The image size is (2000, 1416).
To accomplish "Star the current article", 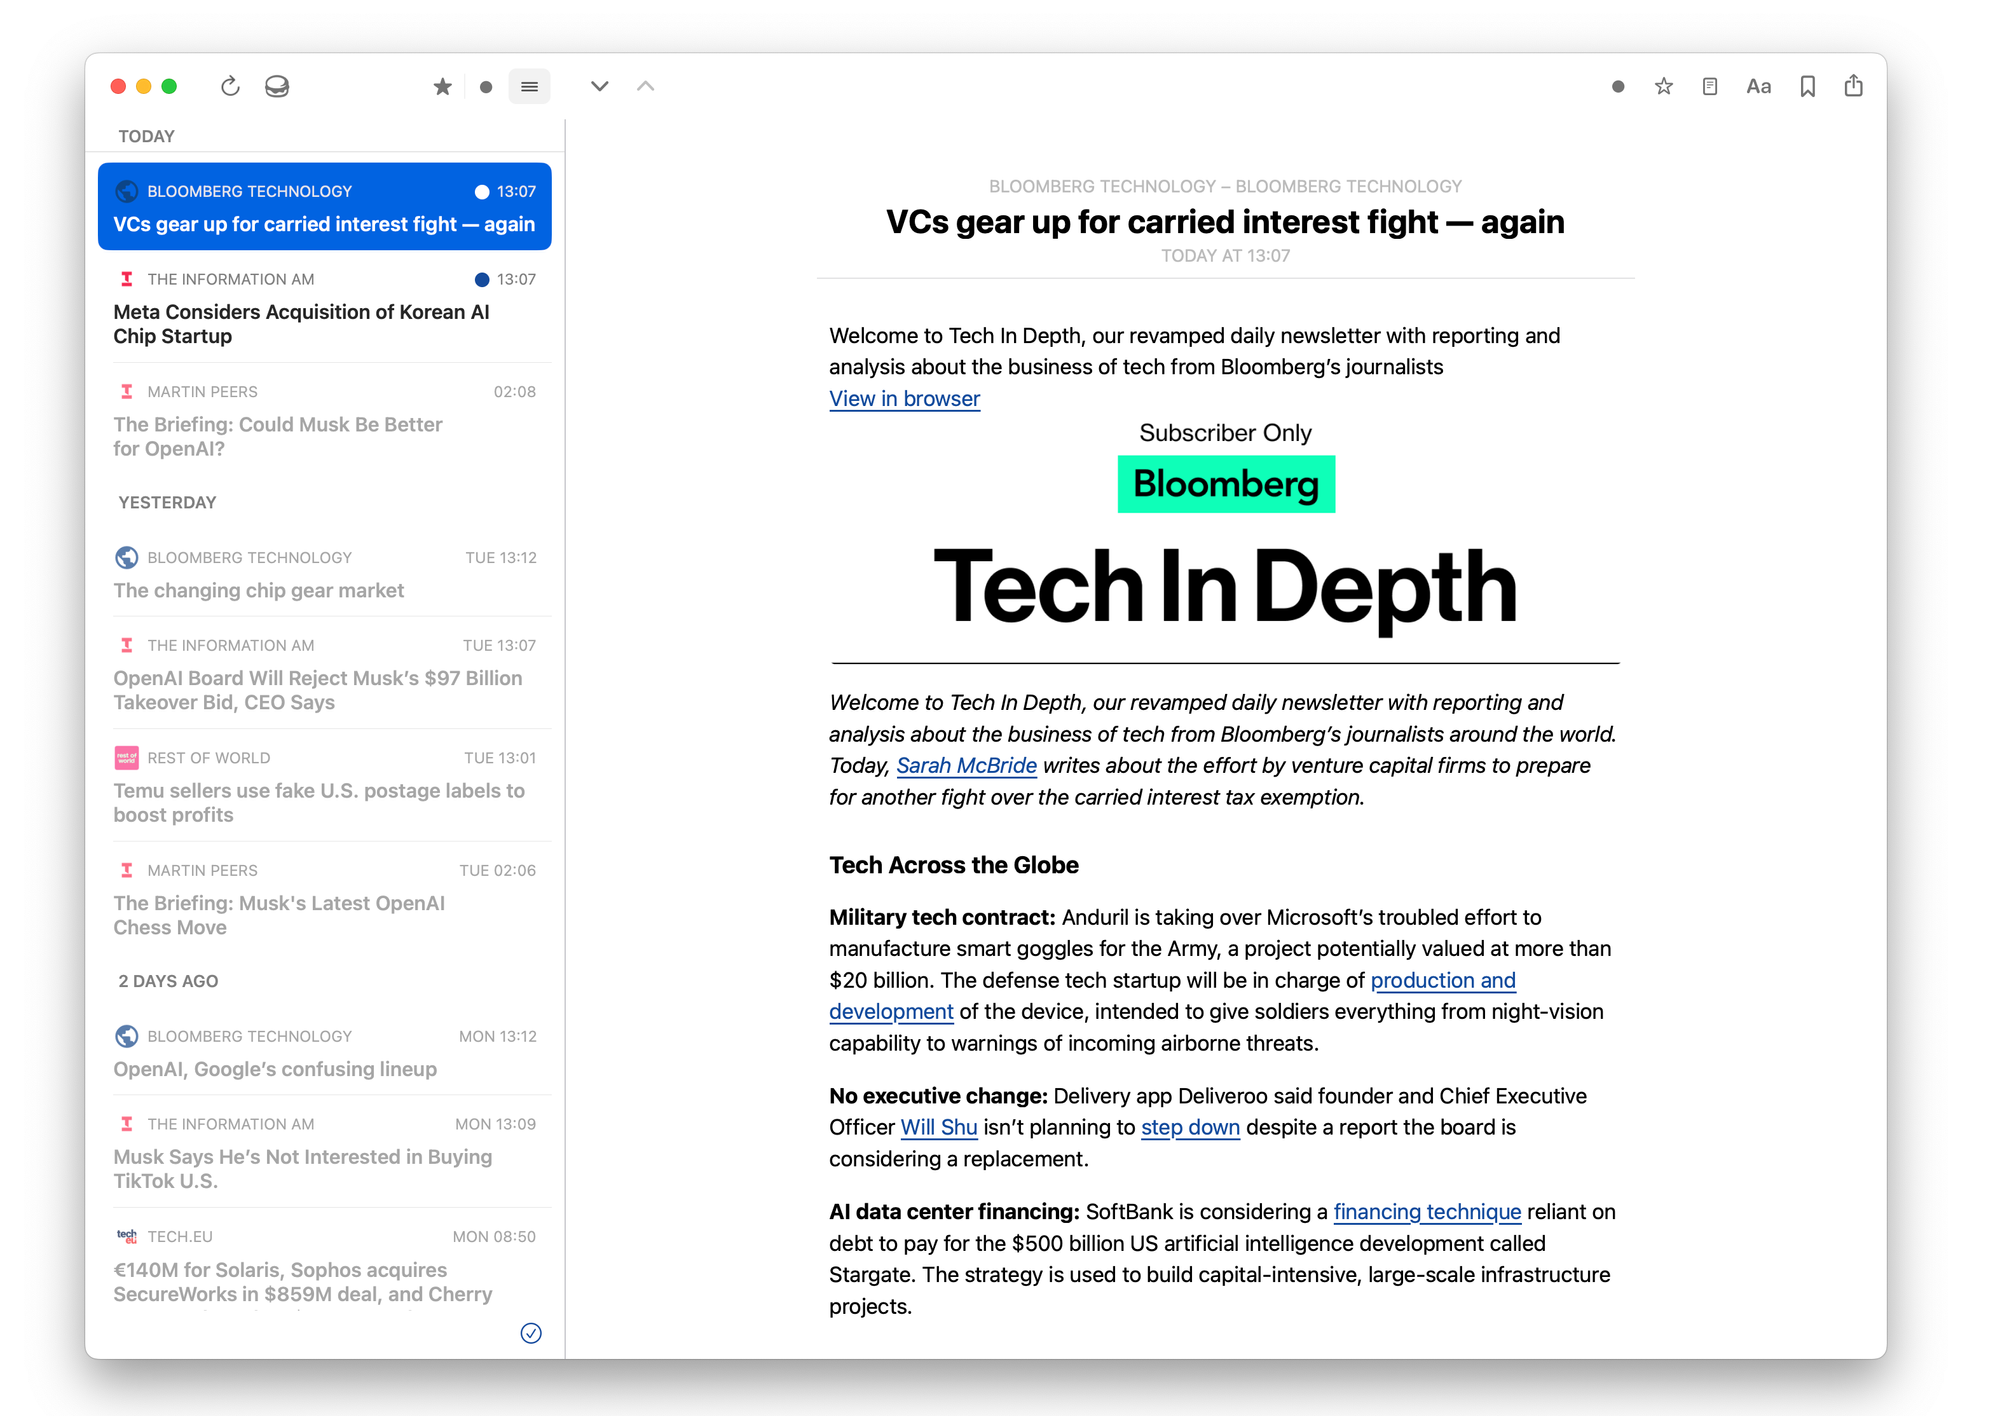I will [1663, 87].
